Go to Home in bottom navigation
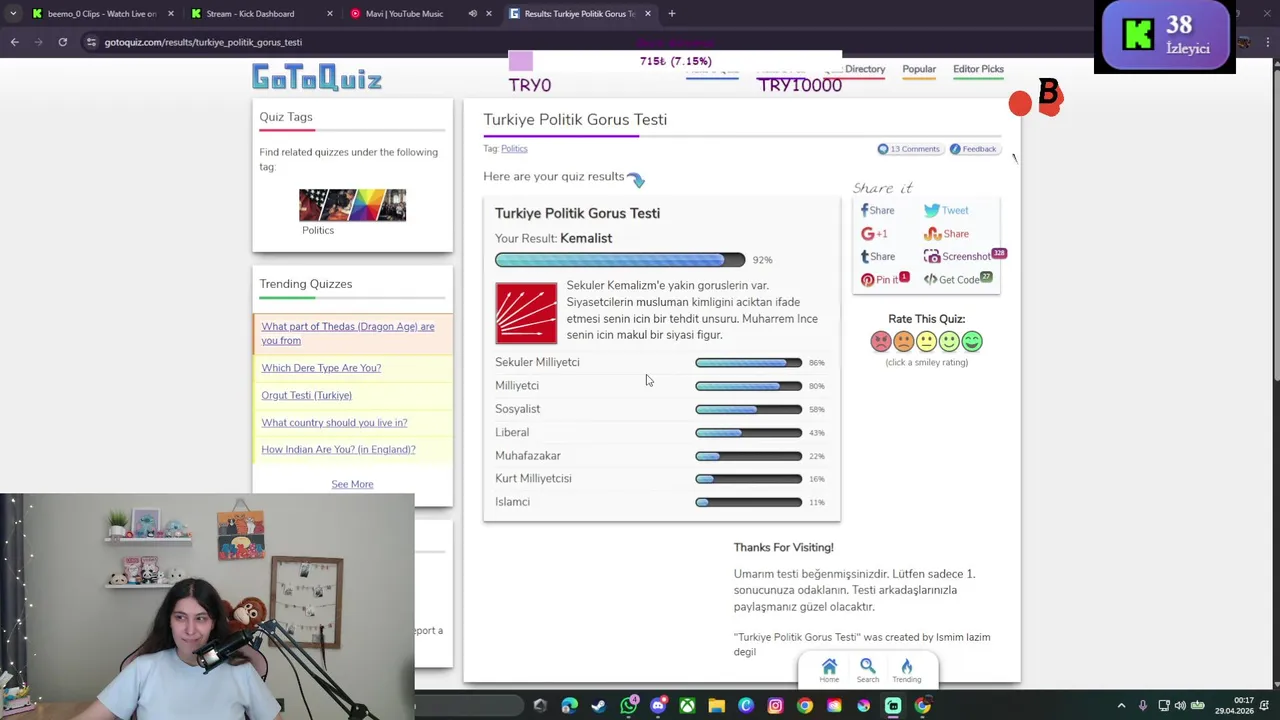 coord(829,671)
